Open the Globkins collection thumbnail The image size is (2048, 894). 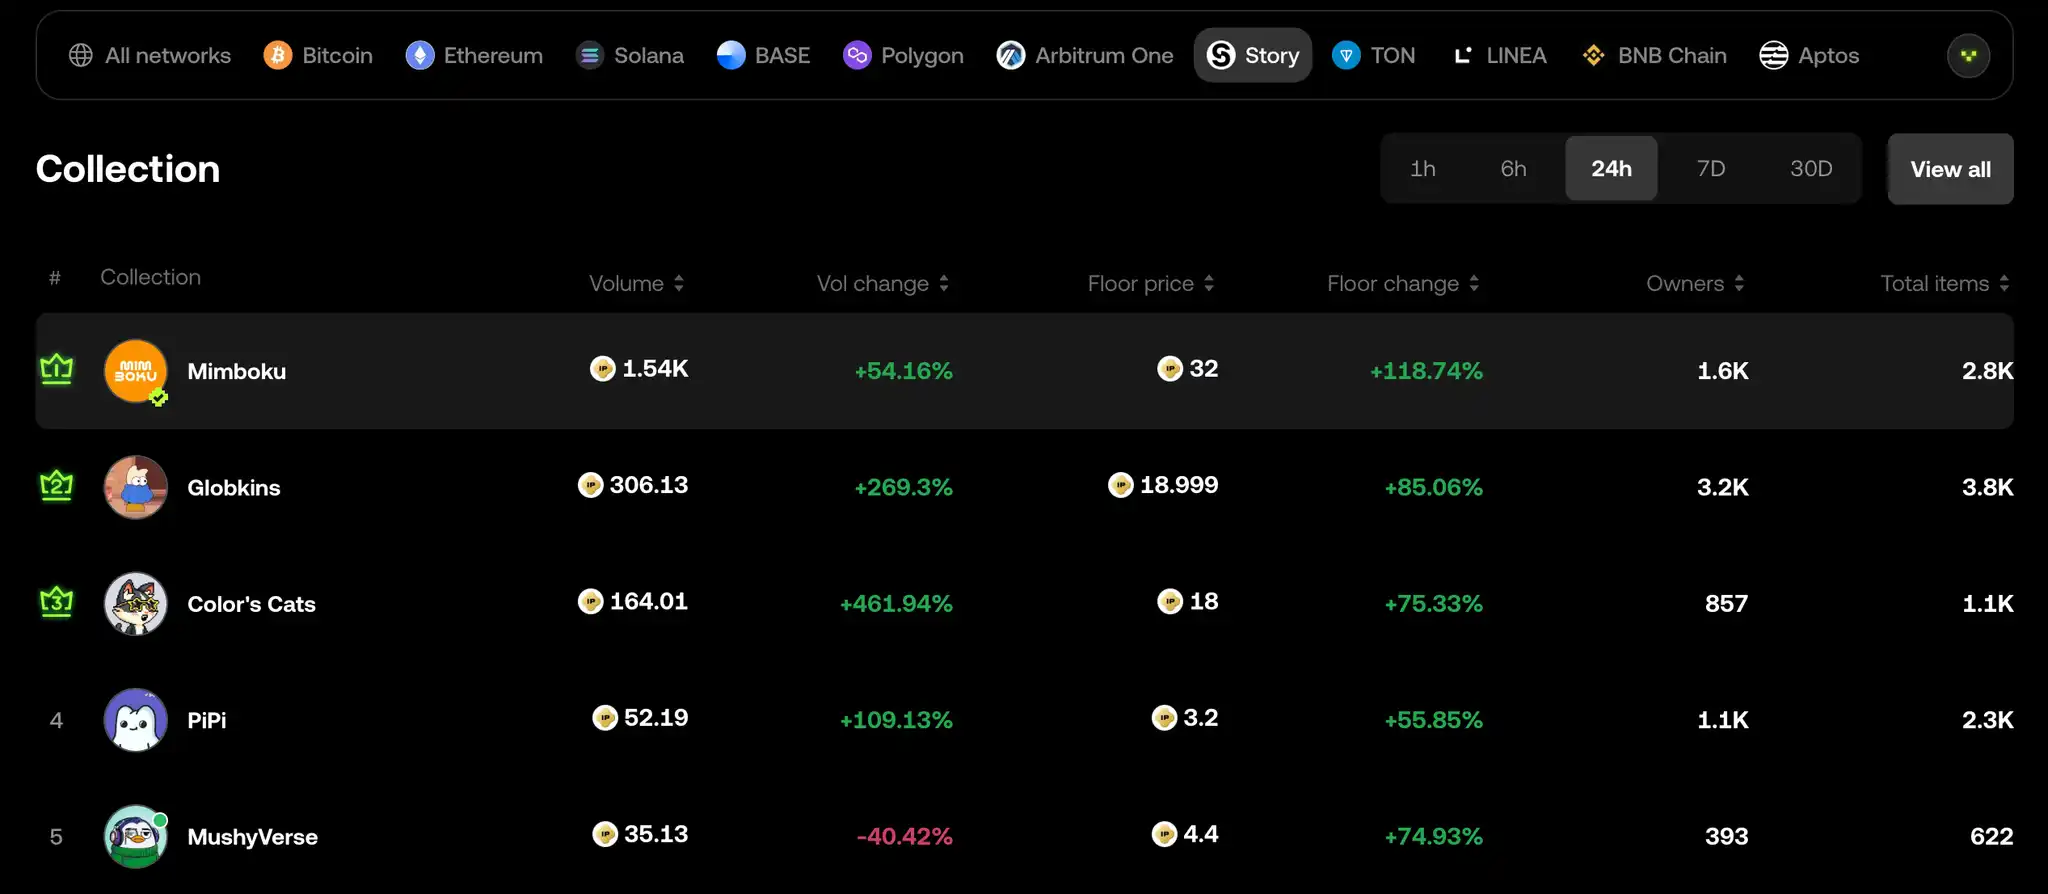click(136, 487)
